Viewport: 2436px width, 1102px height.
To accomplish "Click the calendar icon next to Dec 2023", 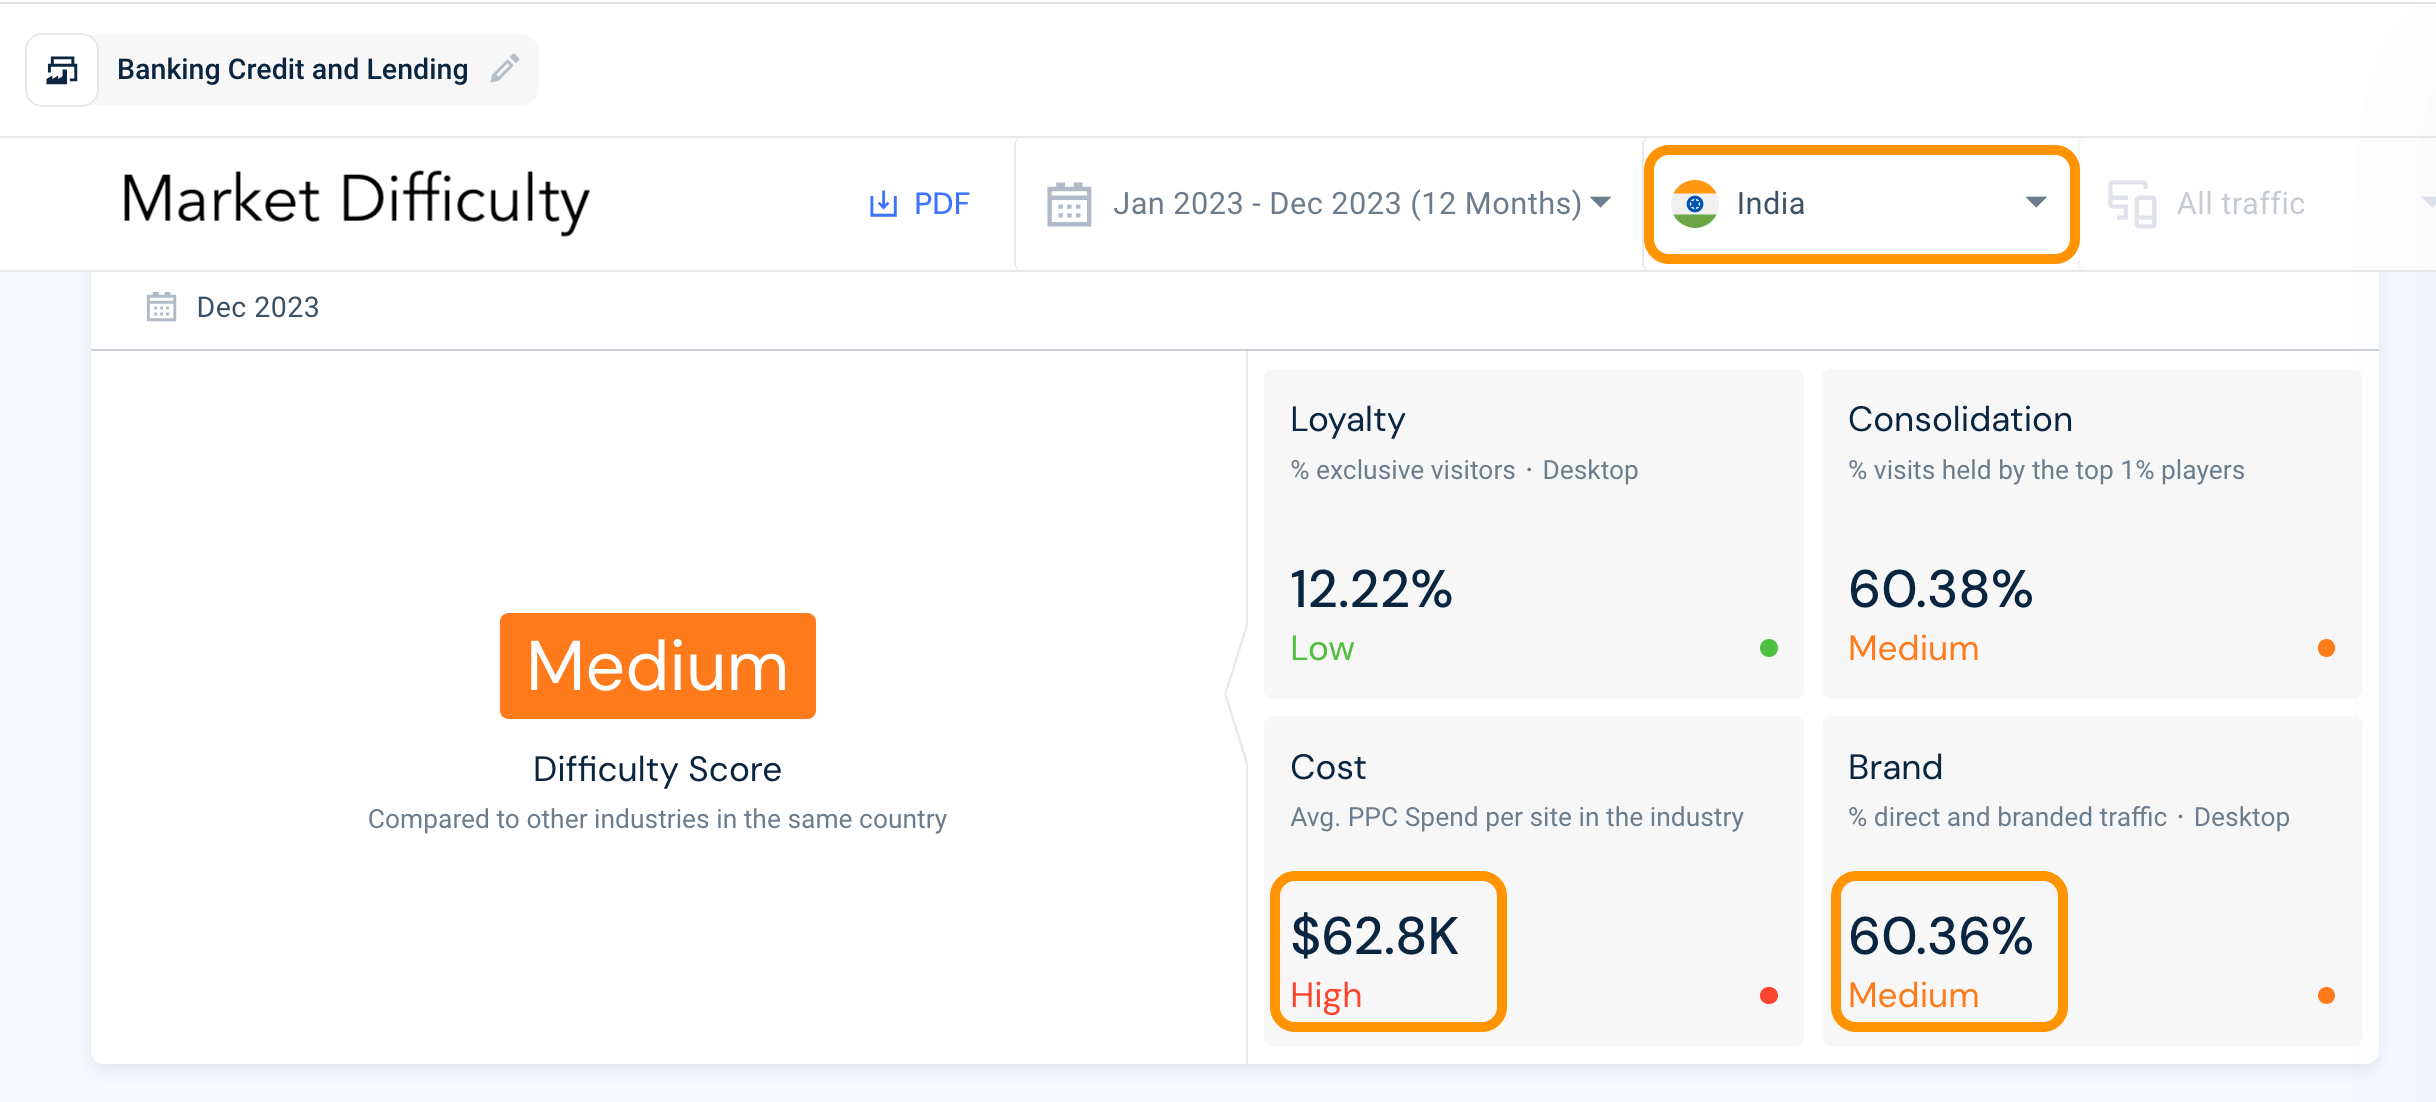I will [x=162, y=306].
